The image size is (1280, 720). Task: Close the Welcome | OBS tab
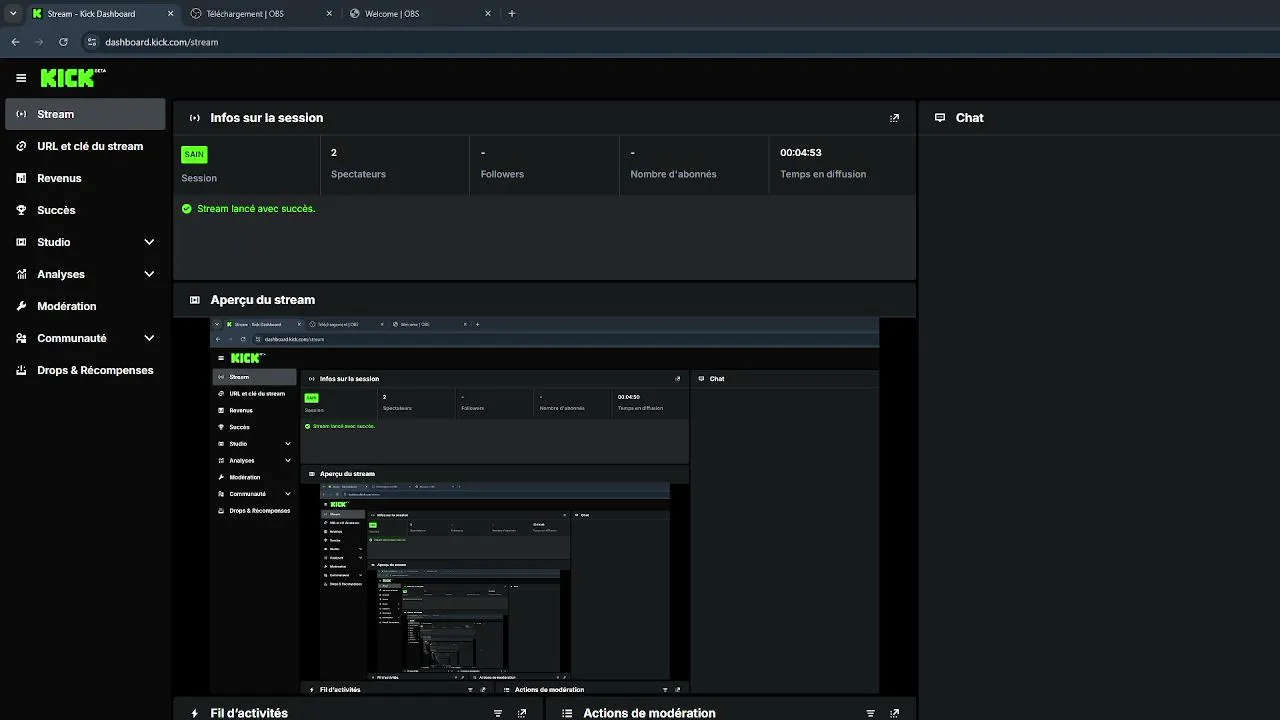tap(488, 14)
